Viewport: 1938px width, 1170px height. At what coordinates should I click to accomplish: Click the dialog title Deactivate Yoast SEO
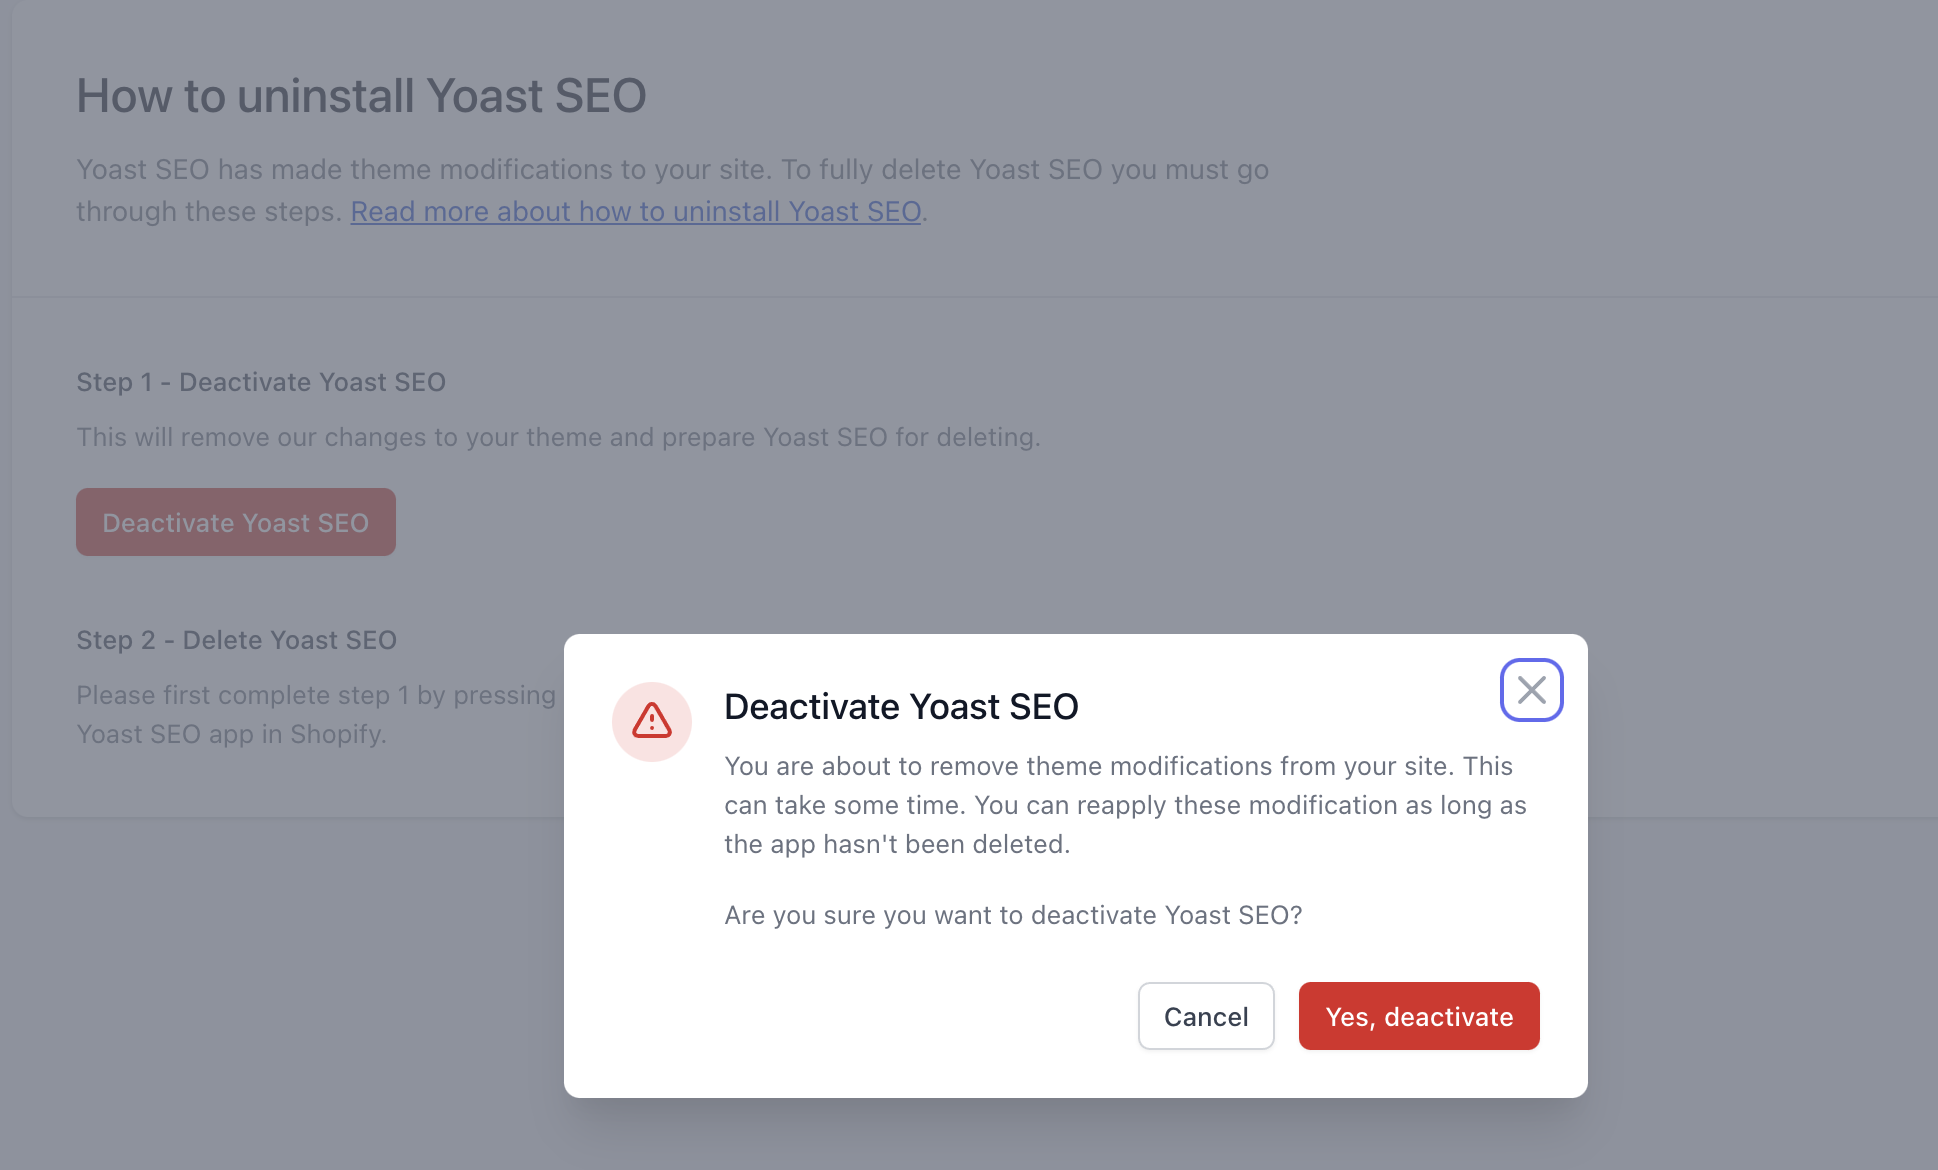(x=901, y=706)
